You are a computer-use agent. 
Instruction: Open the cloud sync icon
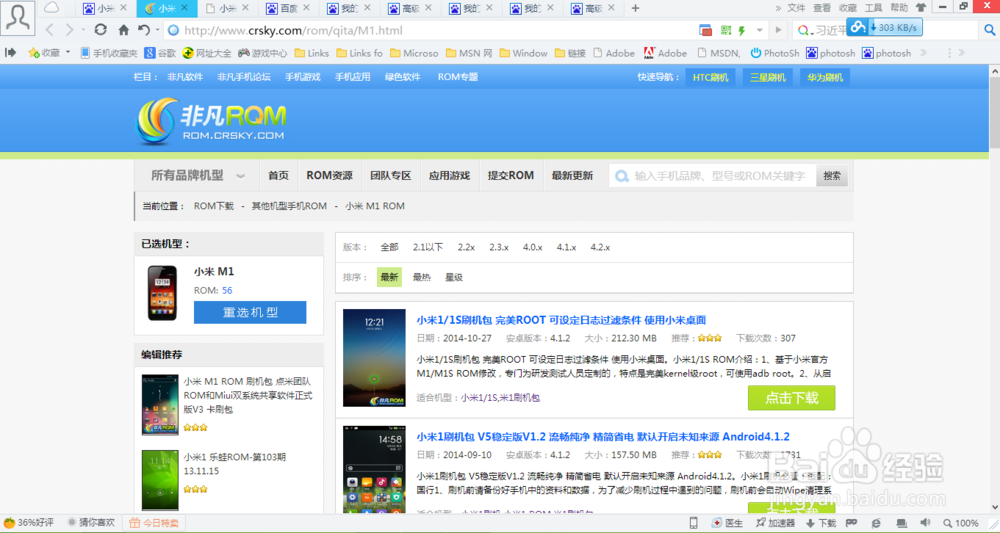click(52, 8)
